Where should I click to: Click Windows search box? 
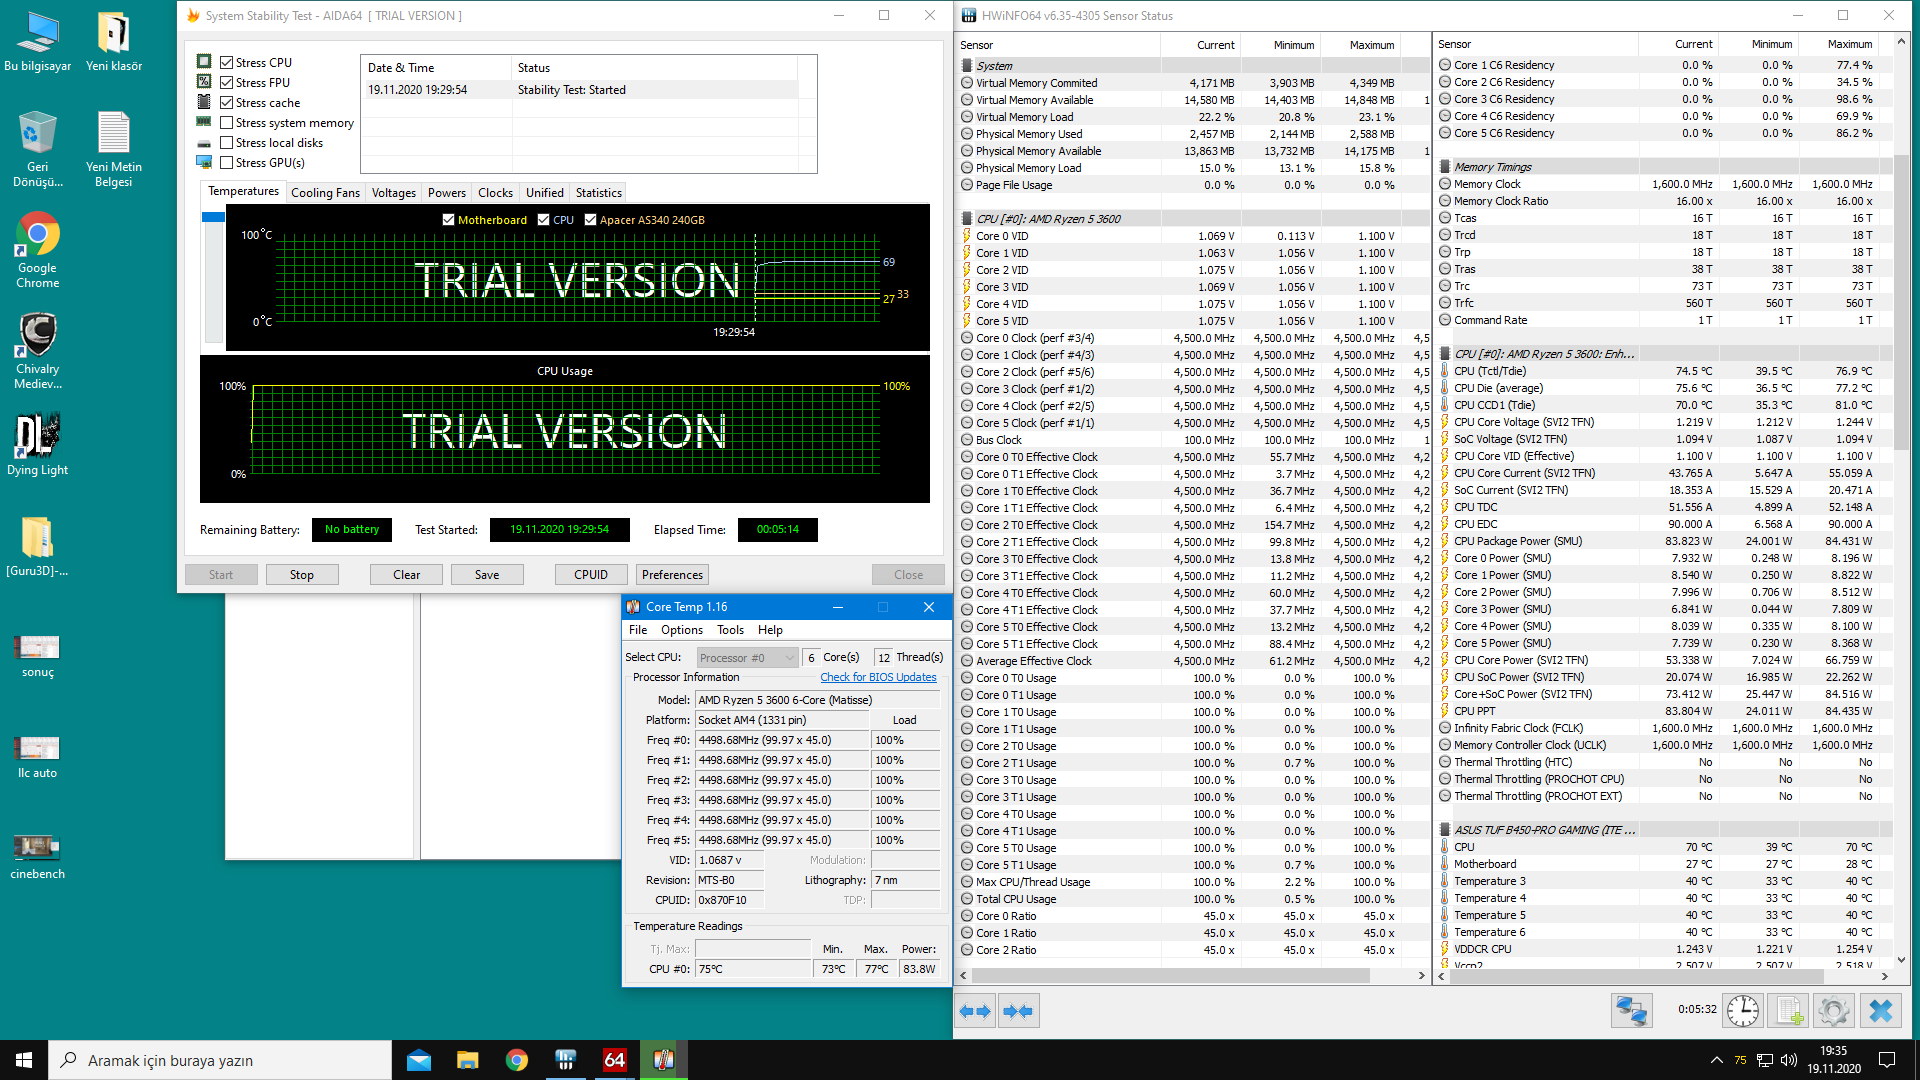coord(220,1060)
